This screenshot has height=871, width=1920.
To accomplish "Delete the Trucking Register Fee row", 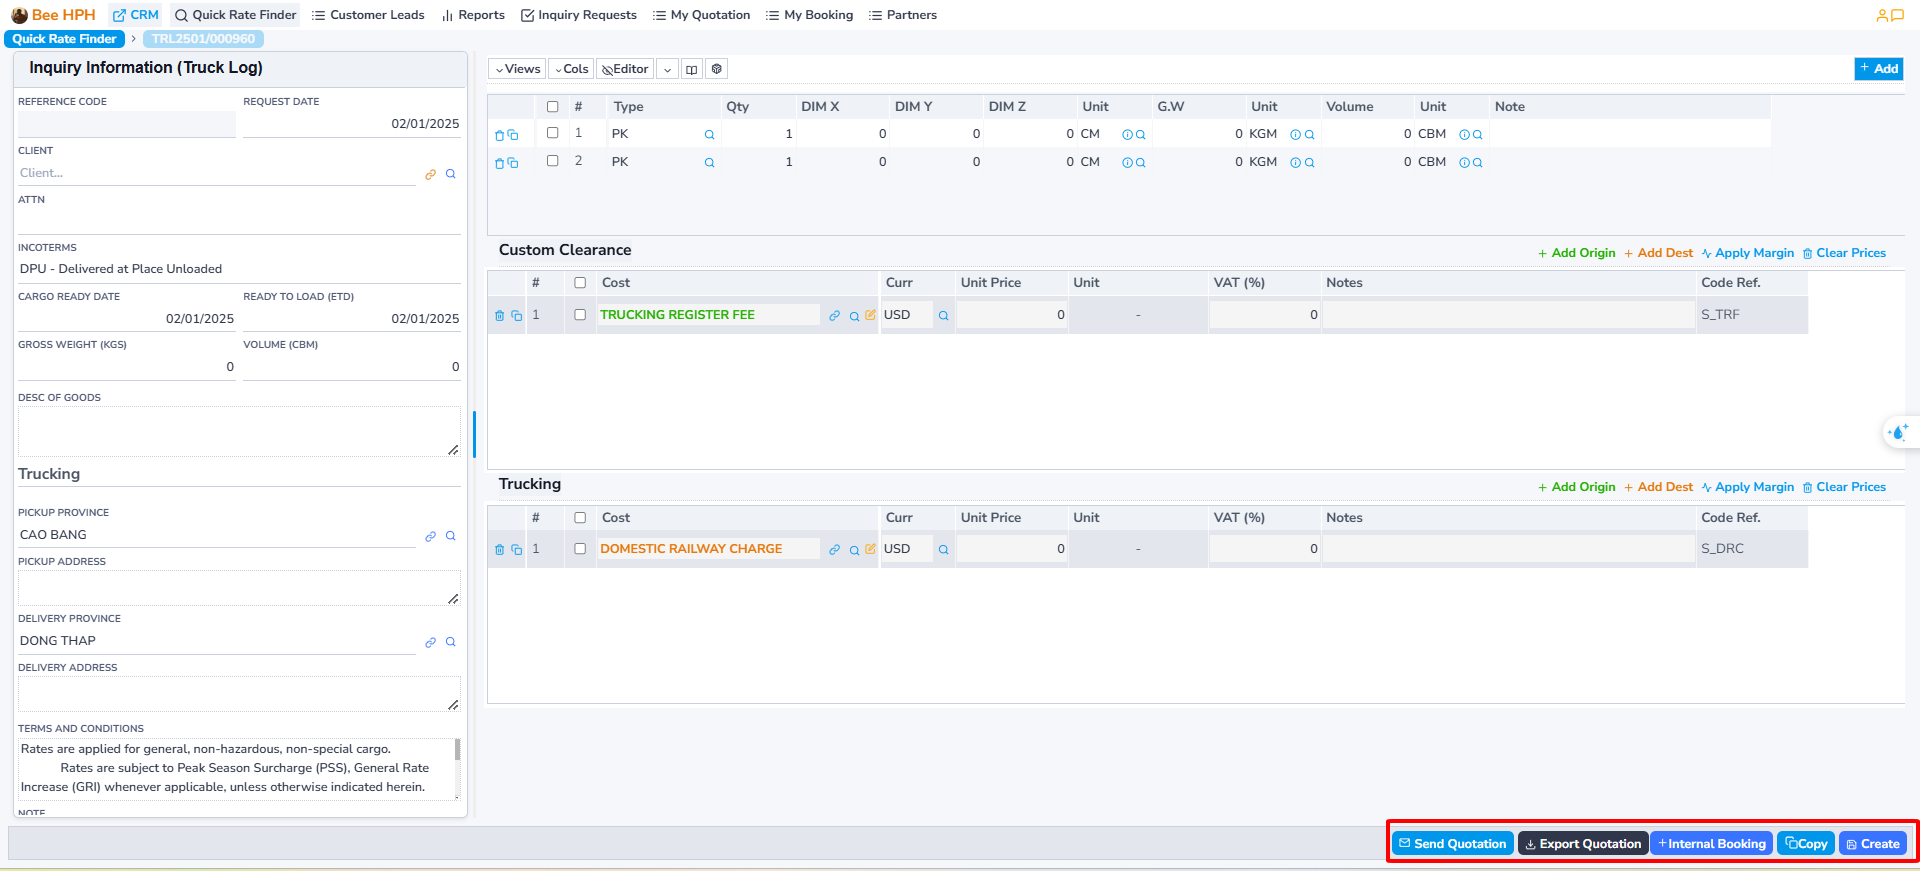I will pos(500,316).
